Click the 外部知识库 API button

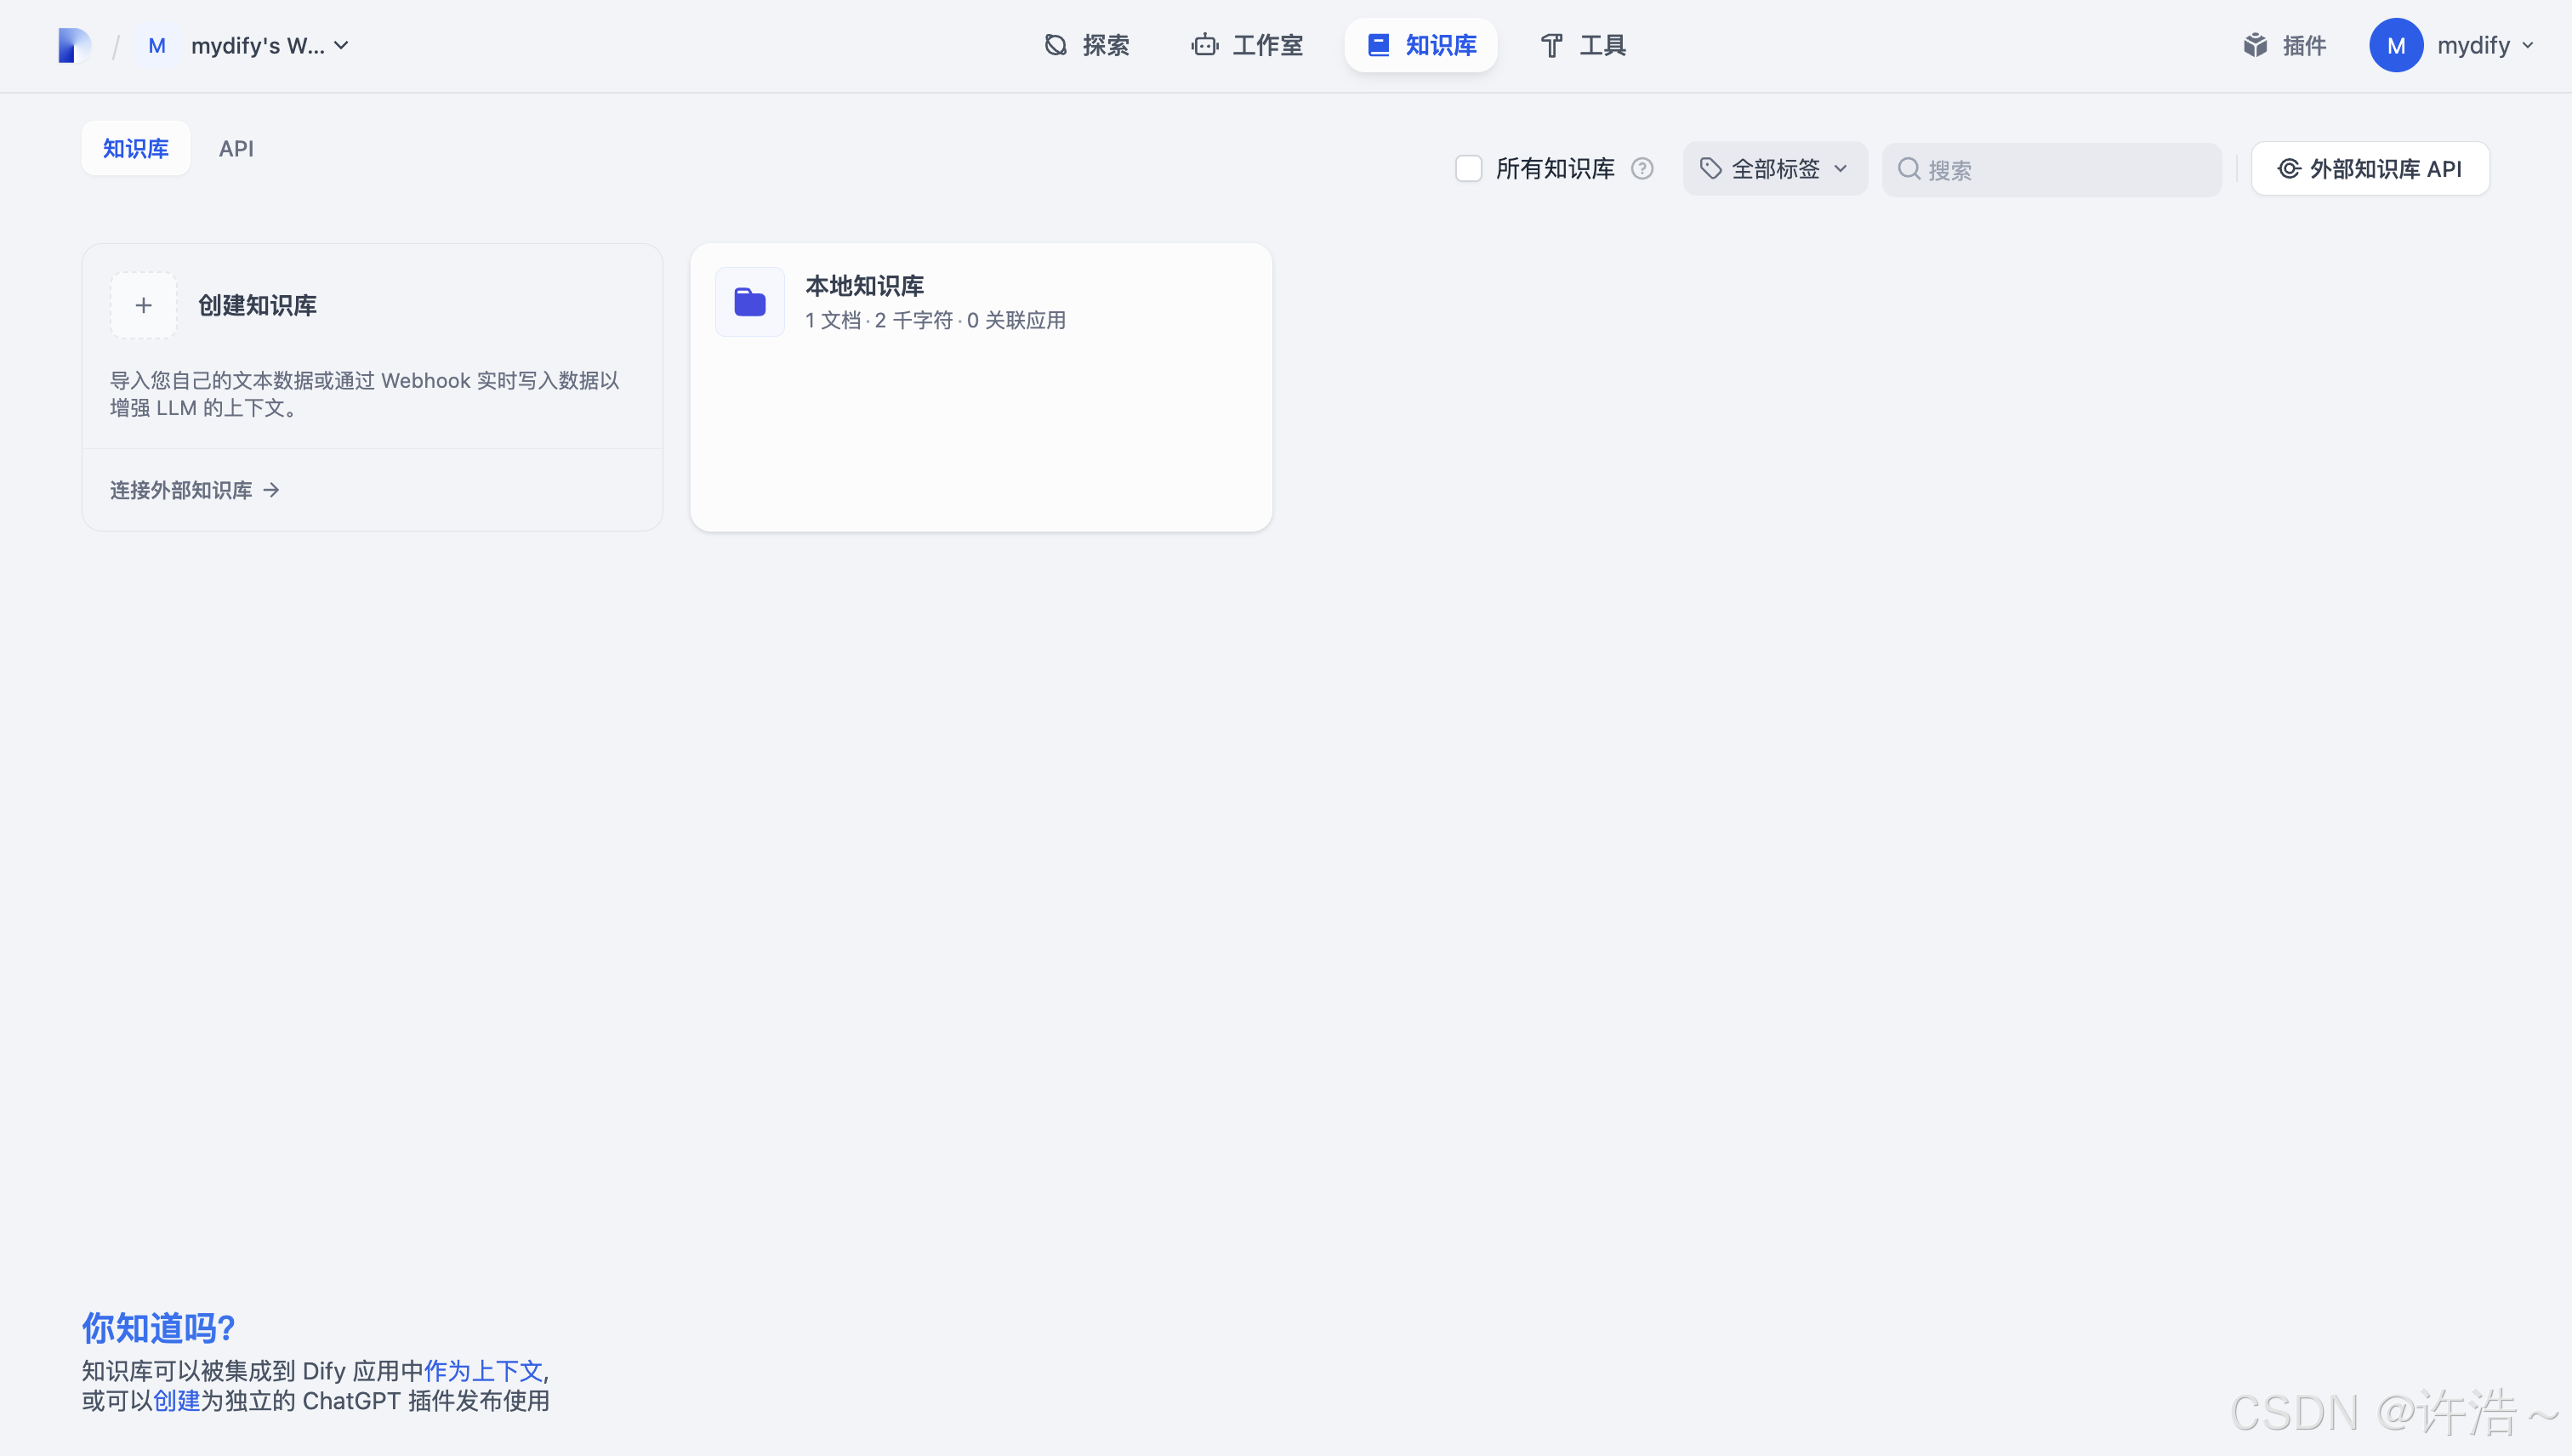pos(2369,169)
